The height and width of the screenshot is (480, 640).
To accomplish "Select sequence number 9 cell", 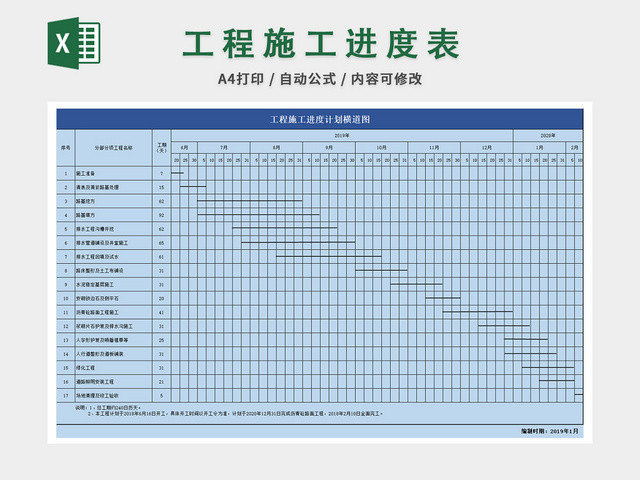I will (66, 284).
